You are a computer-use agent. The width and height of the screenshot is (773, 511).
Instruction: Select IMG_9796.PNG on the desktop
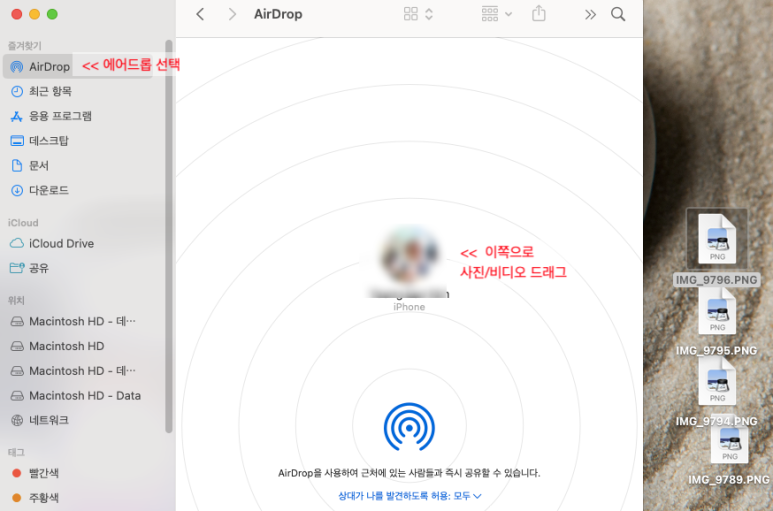tap(717, 247)
